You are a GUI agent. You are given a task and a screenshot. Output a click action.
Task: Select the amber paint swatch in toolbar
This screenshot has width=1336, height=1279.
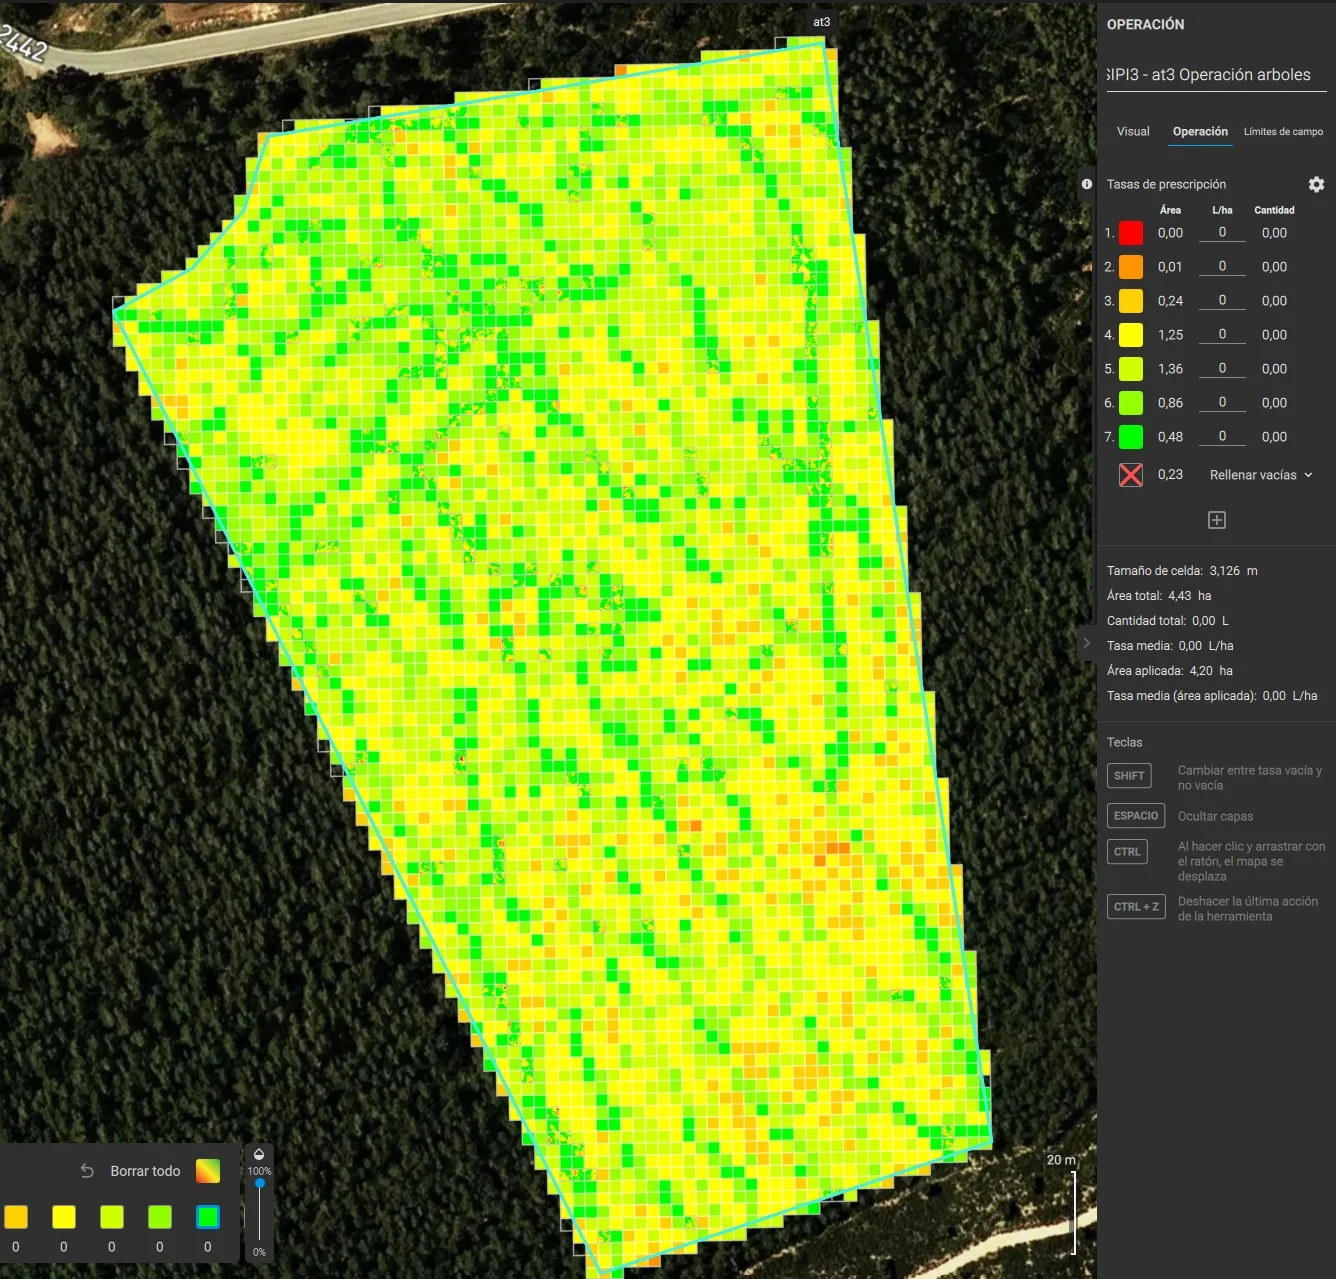(x=16, y=1217)
